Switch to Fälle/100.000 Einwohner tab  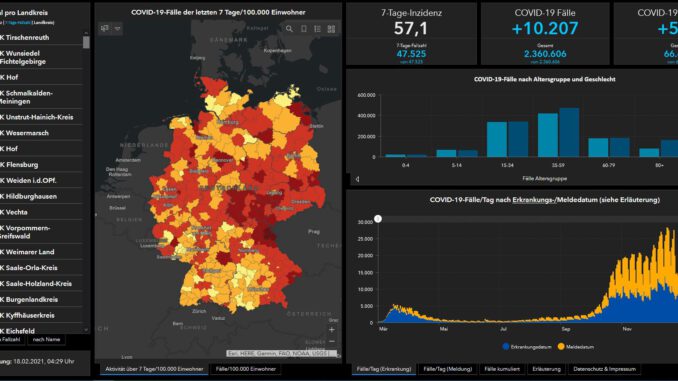point(246,369)
